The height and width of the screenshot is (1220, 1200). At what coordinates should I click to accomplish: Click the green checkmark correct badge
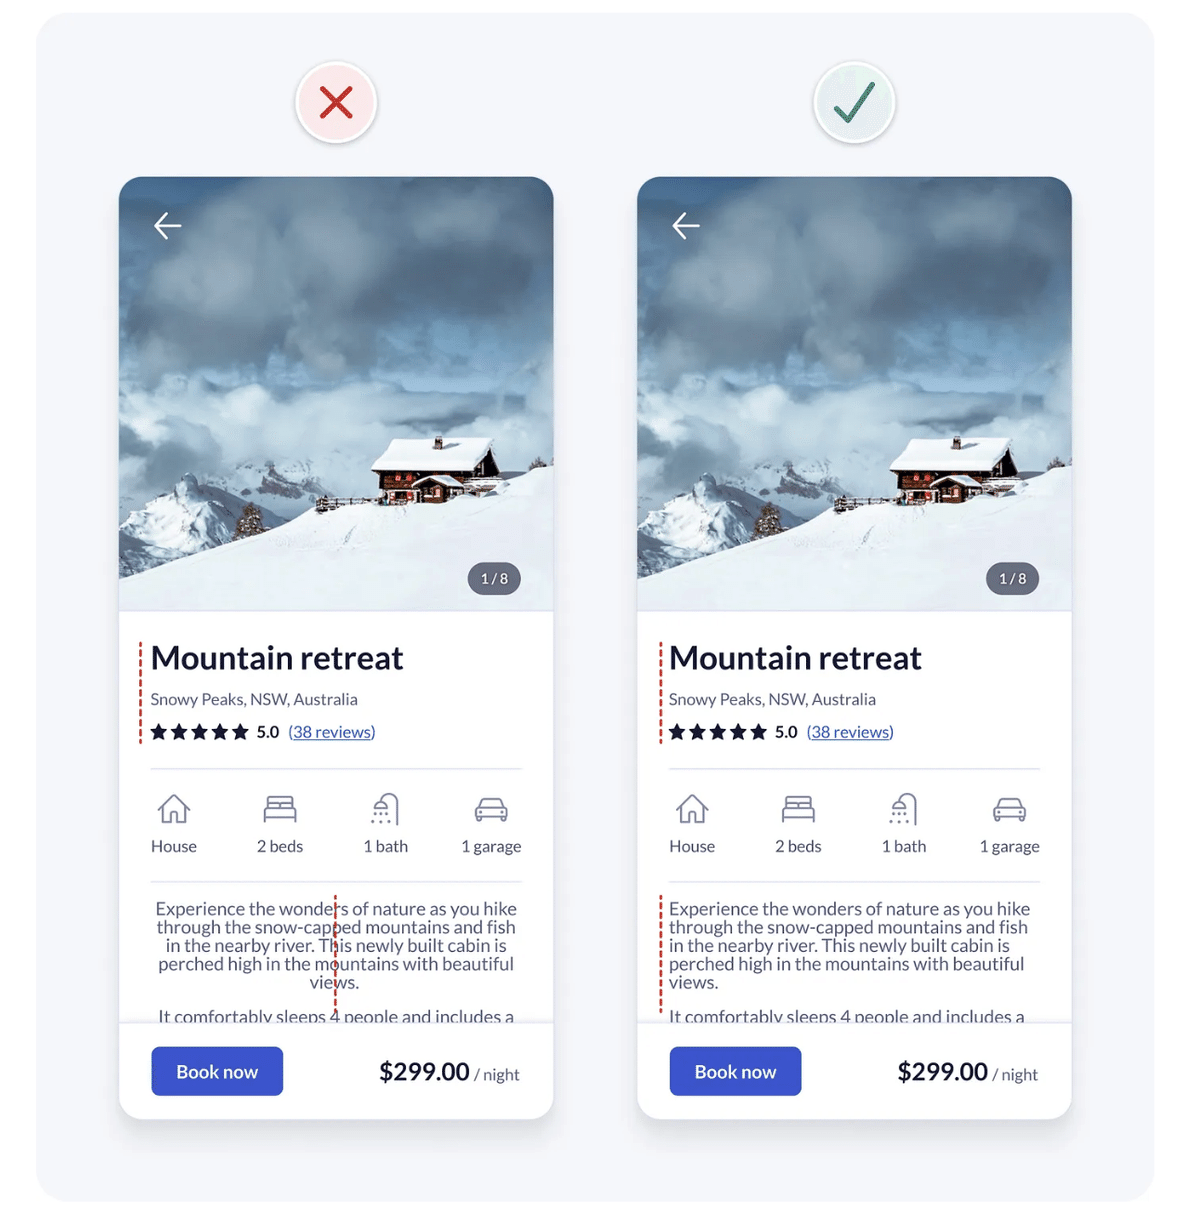point(854,102)
